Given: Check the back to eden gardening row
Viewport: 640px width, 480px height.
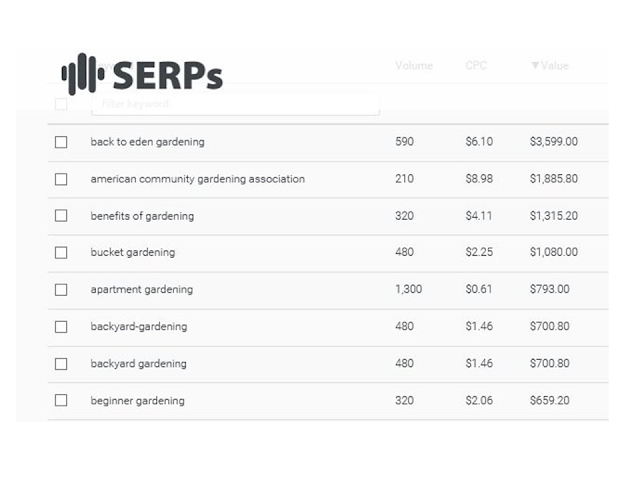Looking at the screenshot, I should click(61, 142).
